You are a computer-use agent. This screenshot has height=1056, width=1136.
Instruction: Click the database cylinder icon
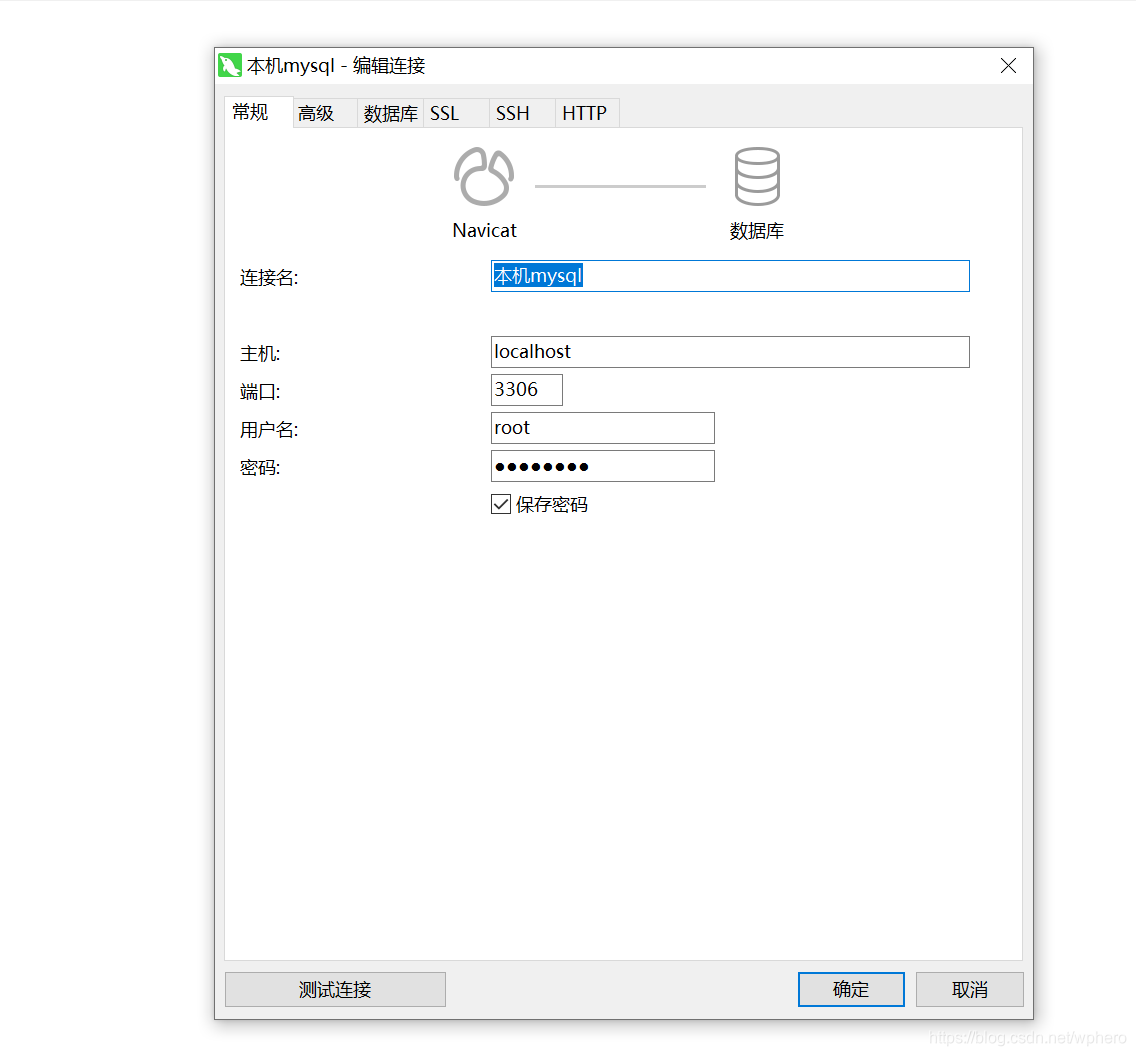click(757, 177)
